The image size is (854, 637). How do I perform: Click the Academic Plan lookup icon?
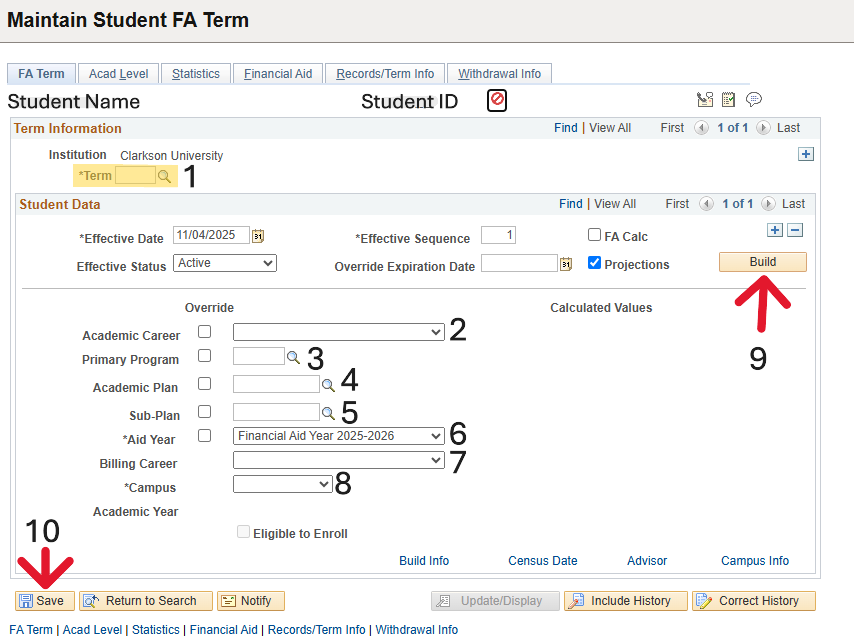click(327, 384)
